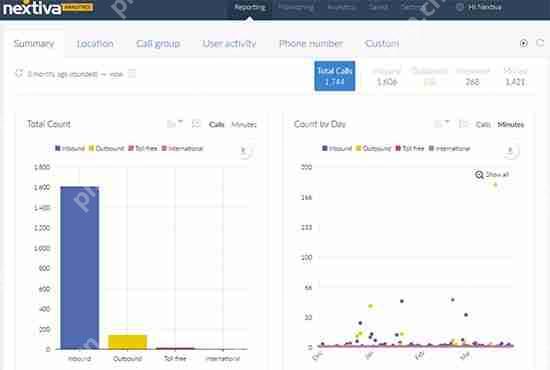Toggle Toll free series in Total Count legend
This screenshot has width=550, height=370.
tap(143, 148)
